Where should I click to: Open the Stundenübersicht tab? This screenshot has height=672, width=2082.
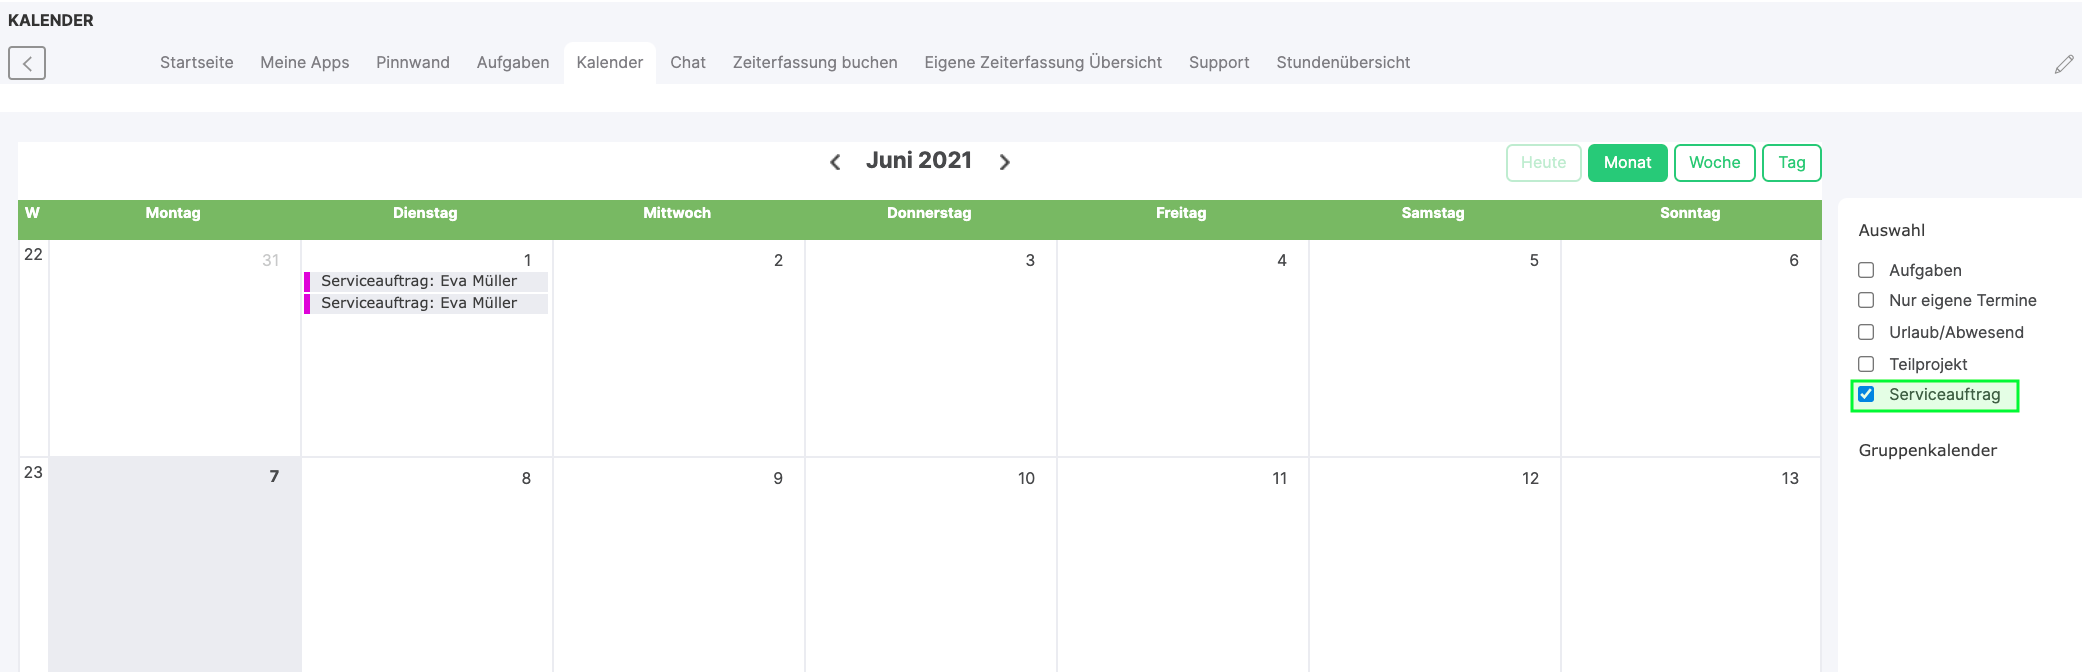click(x=1342, y=62)
